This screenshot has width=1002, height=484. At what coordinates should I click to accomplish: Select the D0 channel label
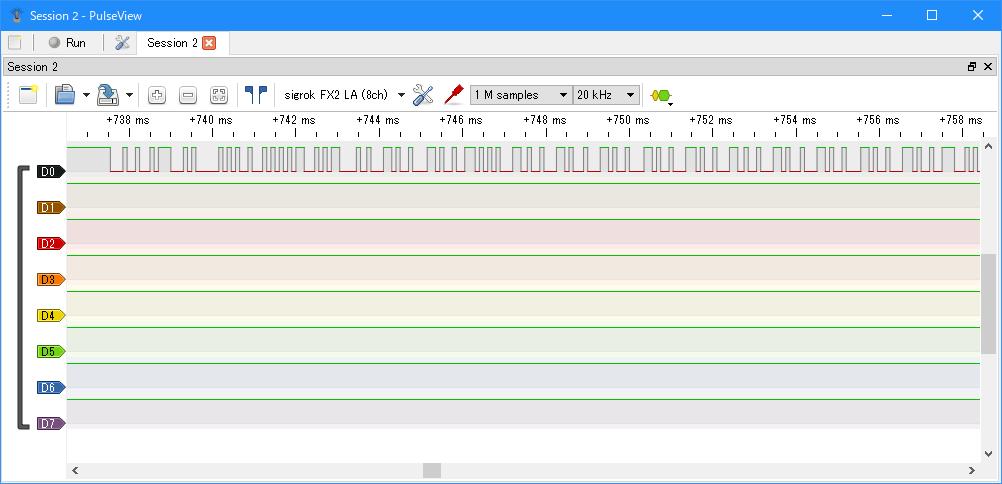(51, 171)
